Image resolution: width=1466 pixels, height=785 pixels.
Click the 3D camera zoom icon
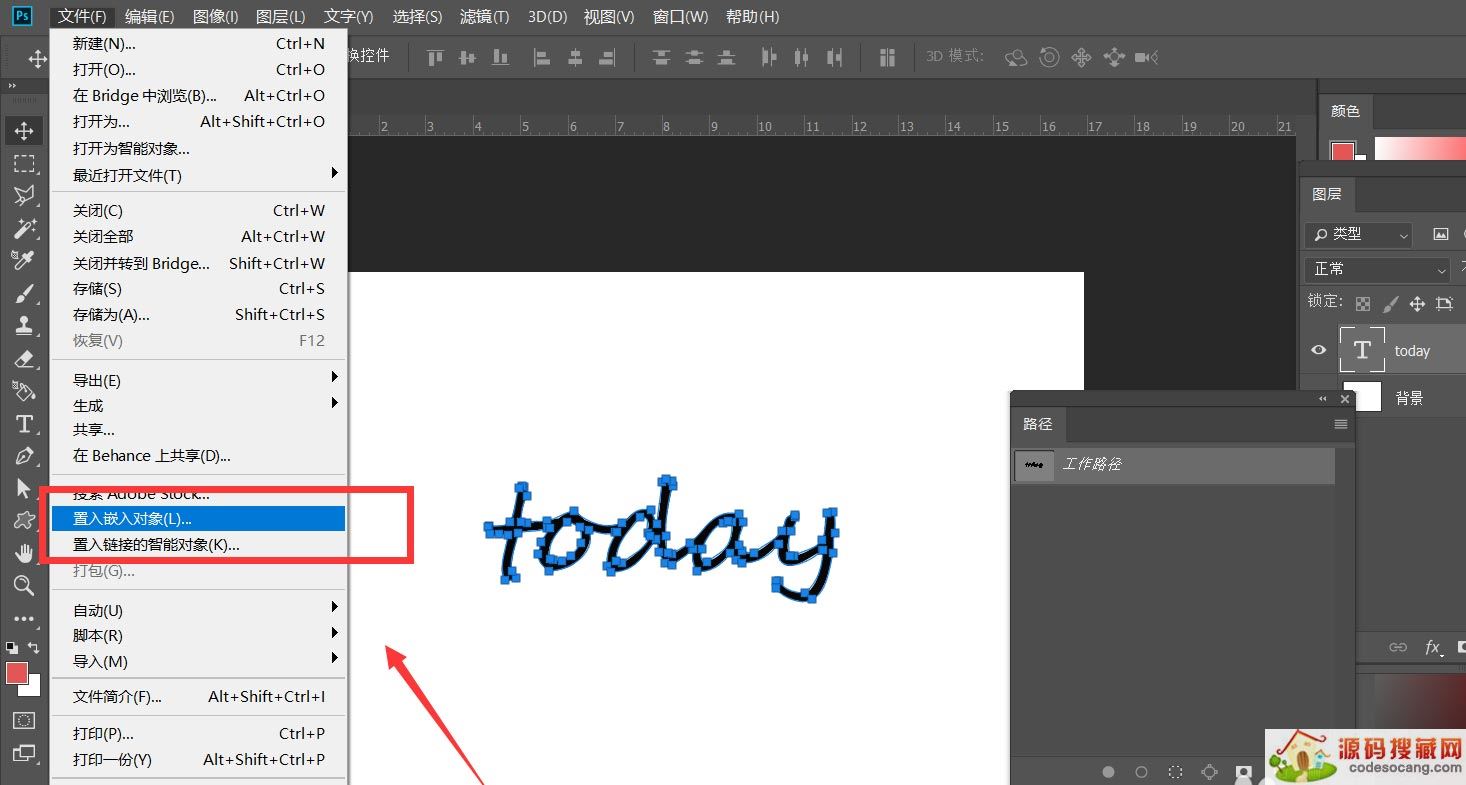[x=1147, y=58]
